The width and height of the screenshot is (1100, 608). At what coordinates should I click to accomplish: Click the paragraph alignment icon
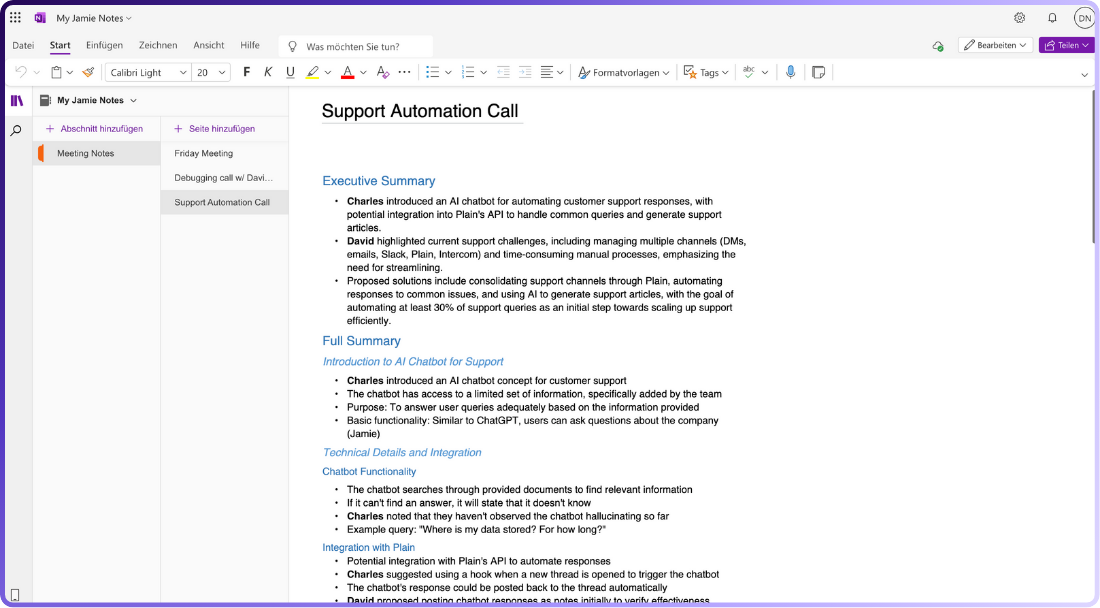pos(546,72)
